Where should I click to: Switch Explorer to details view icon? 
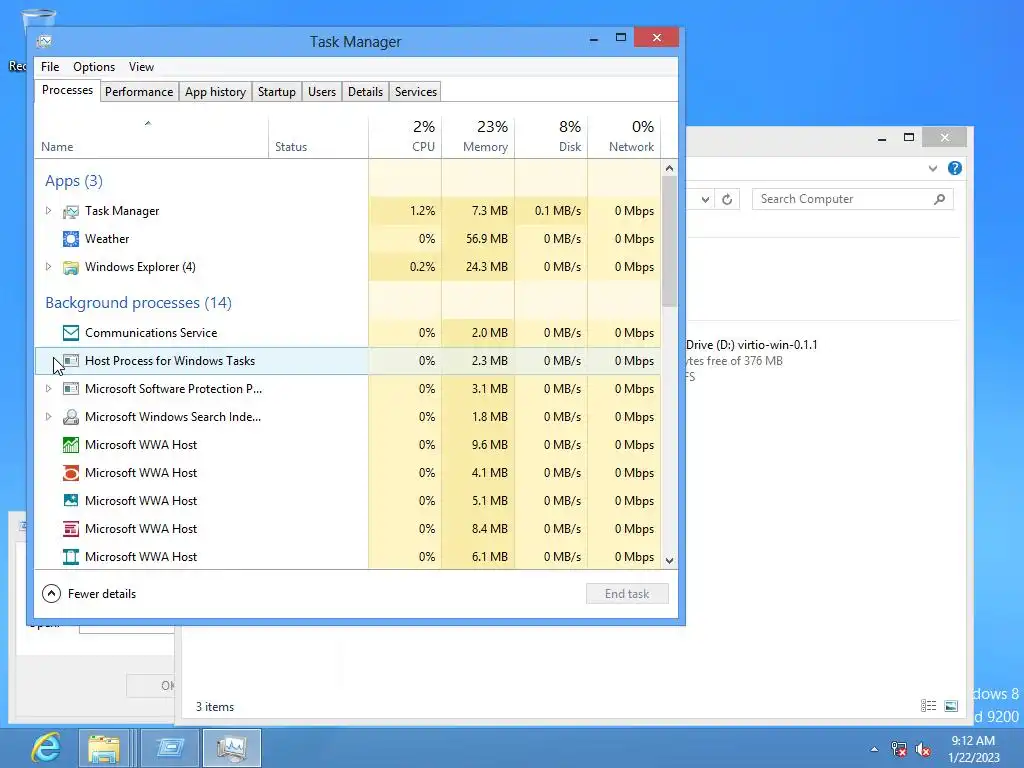click(928, 706)
